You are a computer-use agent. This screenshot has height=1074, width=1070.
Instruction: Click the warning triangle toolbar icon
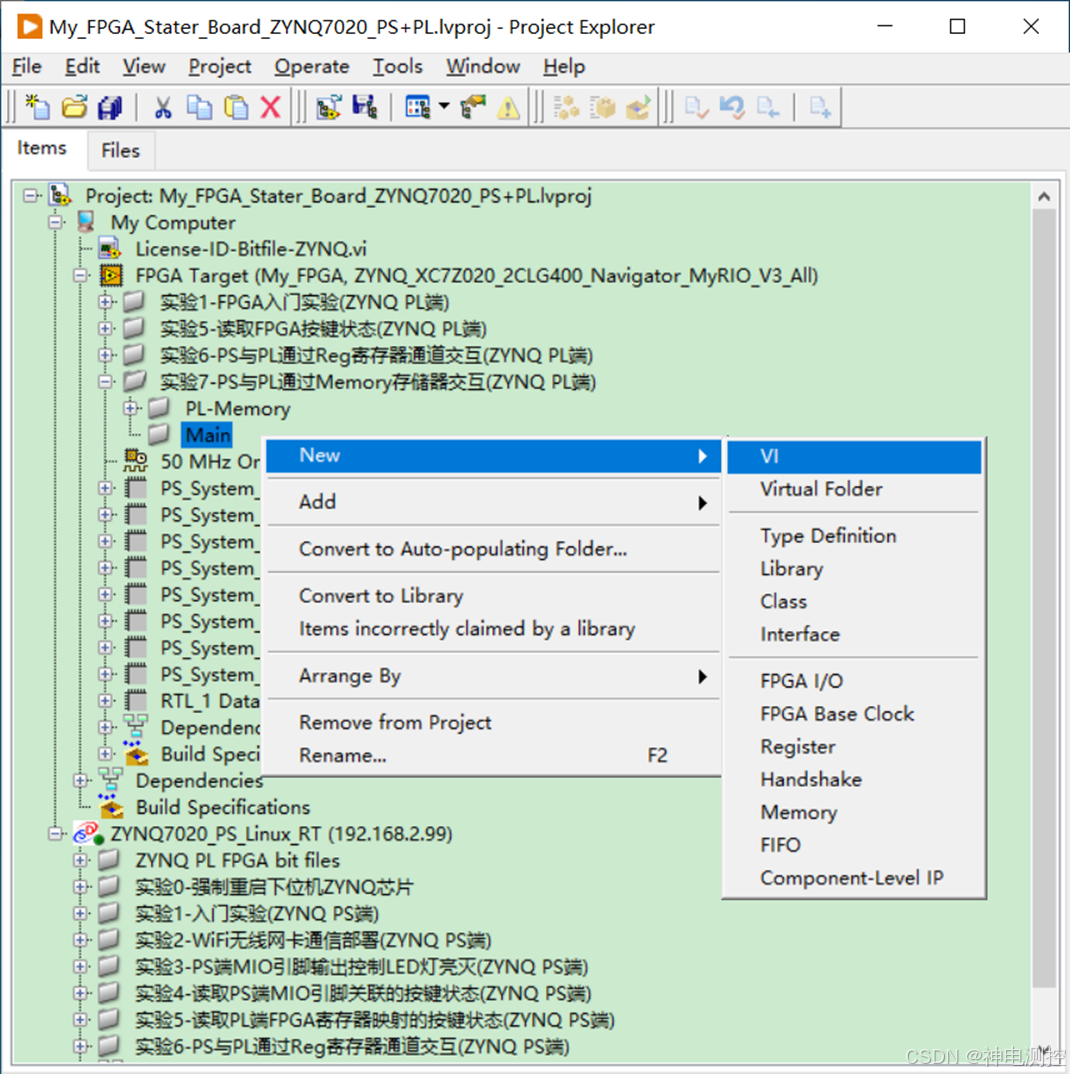point(508,107)
